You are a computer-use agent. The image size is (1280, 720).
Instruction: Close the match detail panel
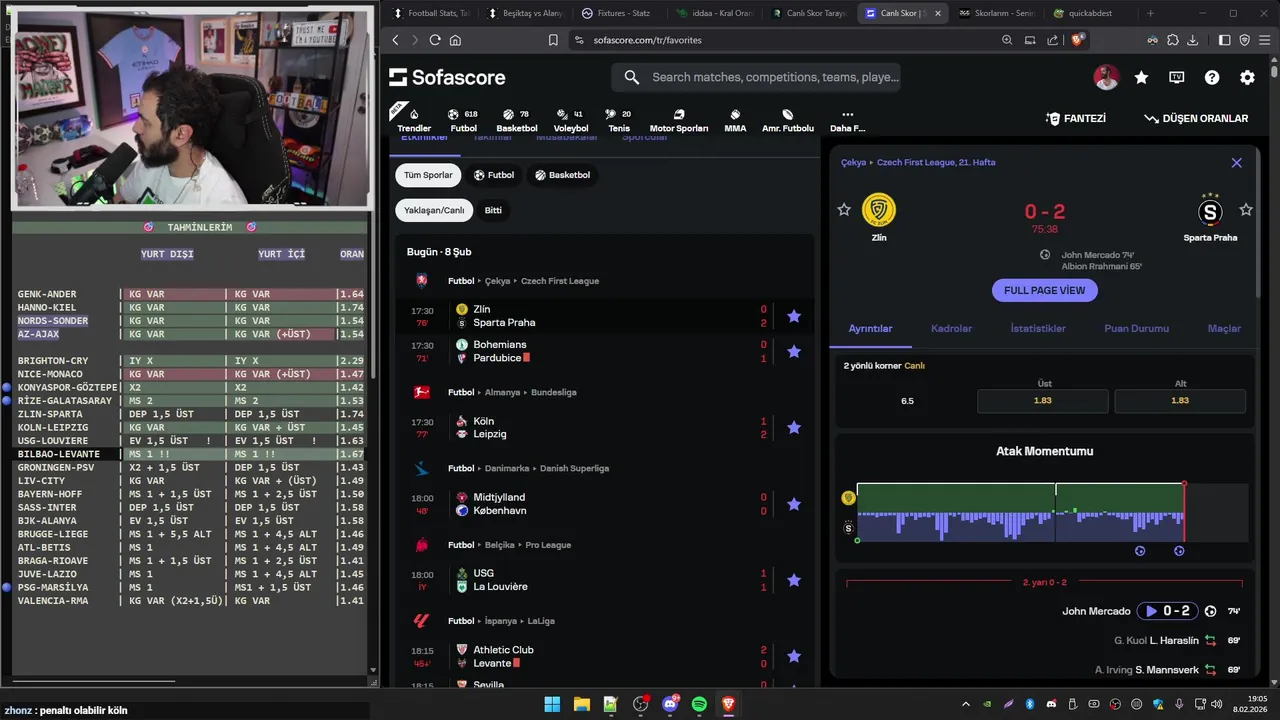[x=1236, y=162]
